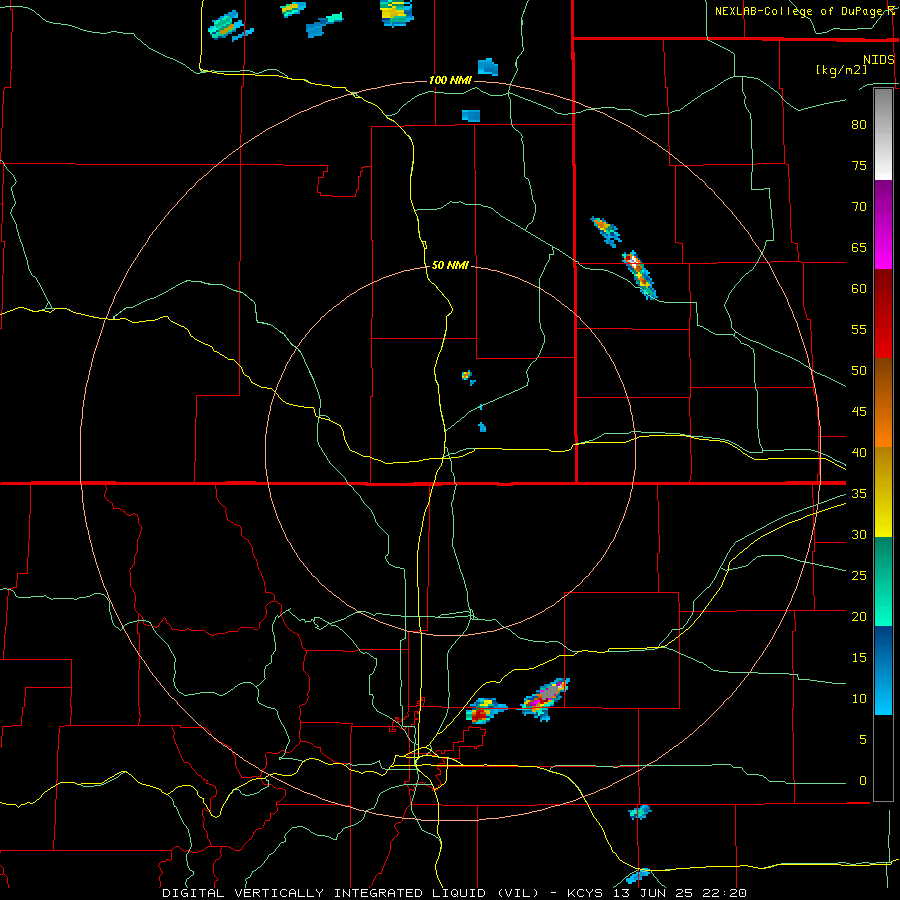This screenshot has width=900, height=900.
Task: Click the 35 value on the color scale
Action: [x=859, y=494]
